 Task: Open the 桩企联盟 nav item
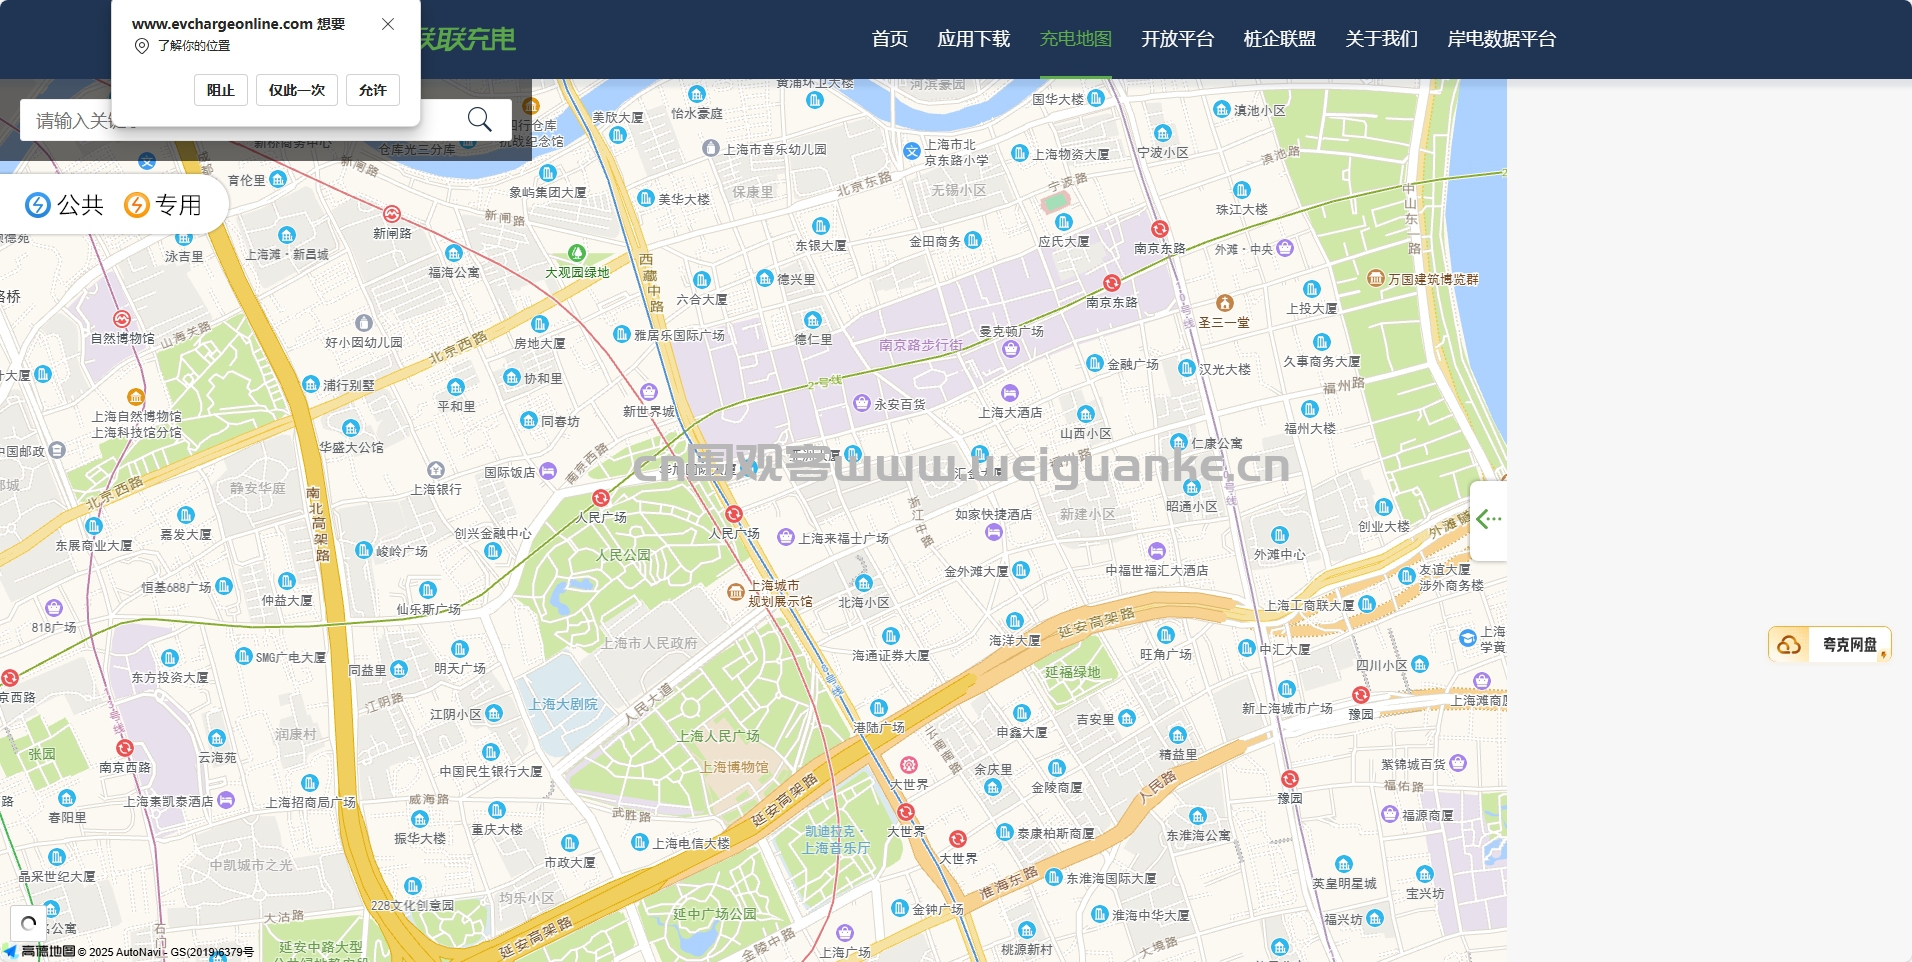pos(1280,39)
